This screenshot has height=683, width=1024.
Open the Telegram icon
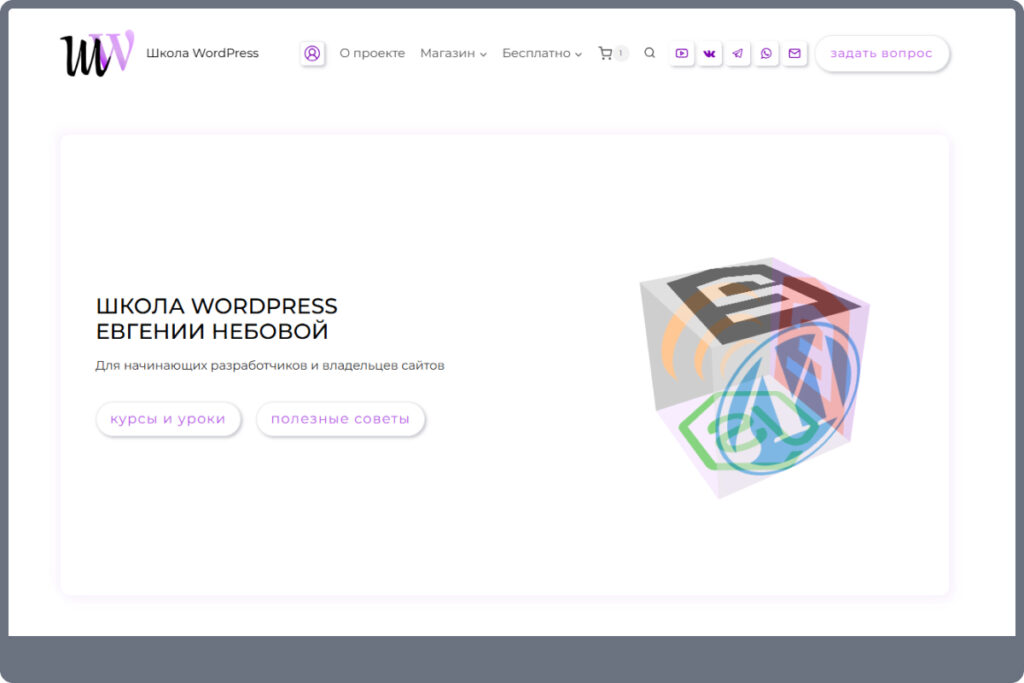[738, 53]
